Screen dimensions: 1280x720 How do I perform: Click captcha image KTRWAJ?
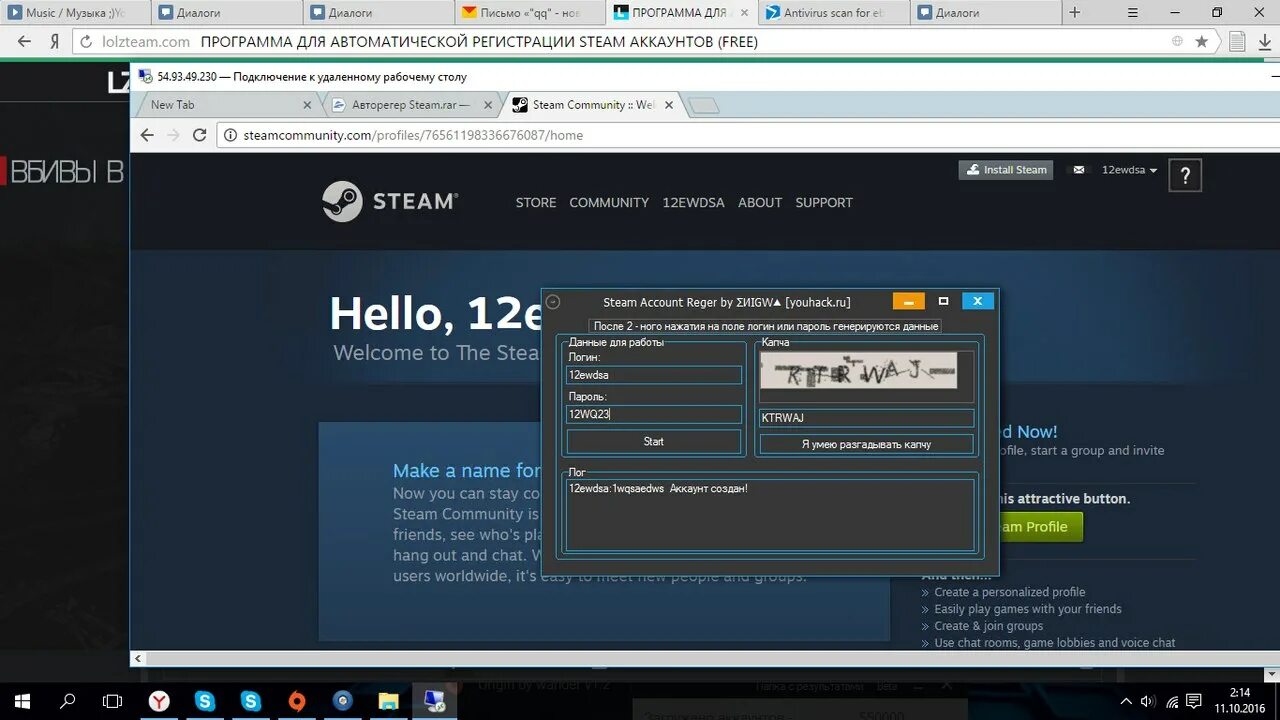pyautogui.click(x=858, y=370)
